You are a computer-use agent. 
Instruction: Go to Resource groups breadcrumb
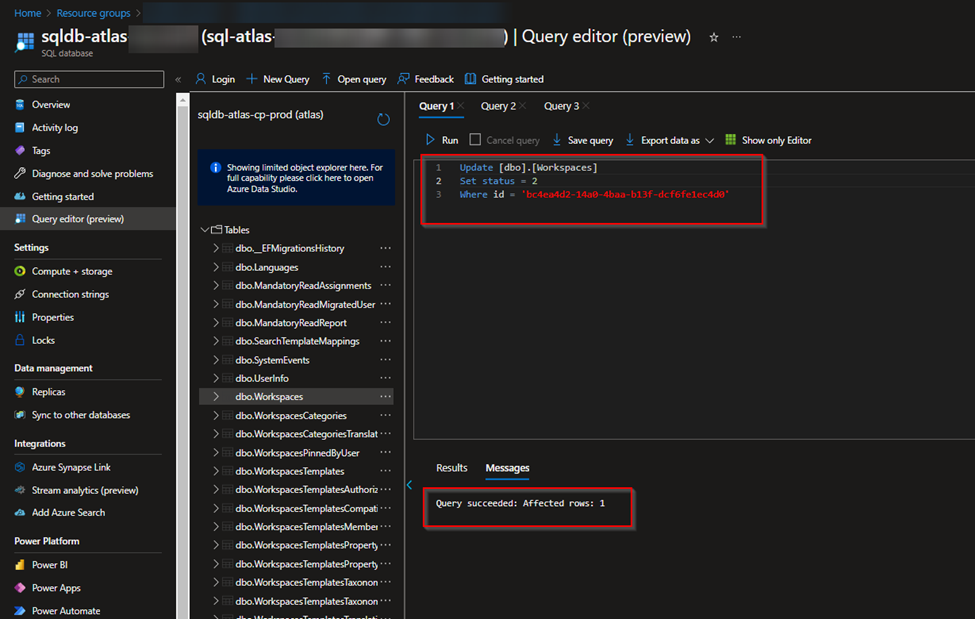click(x=93, y=13)
